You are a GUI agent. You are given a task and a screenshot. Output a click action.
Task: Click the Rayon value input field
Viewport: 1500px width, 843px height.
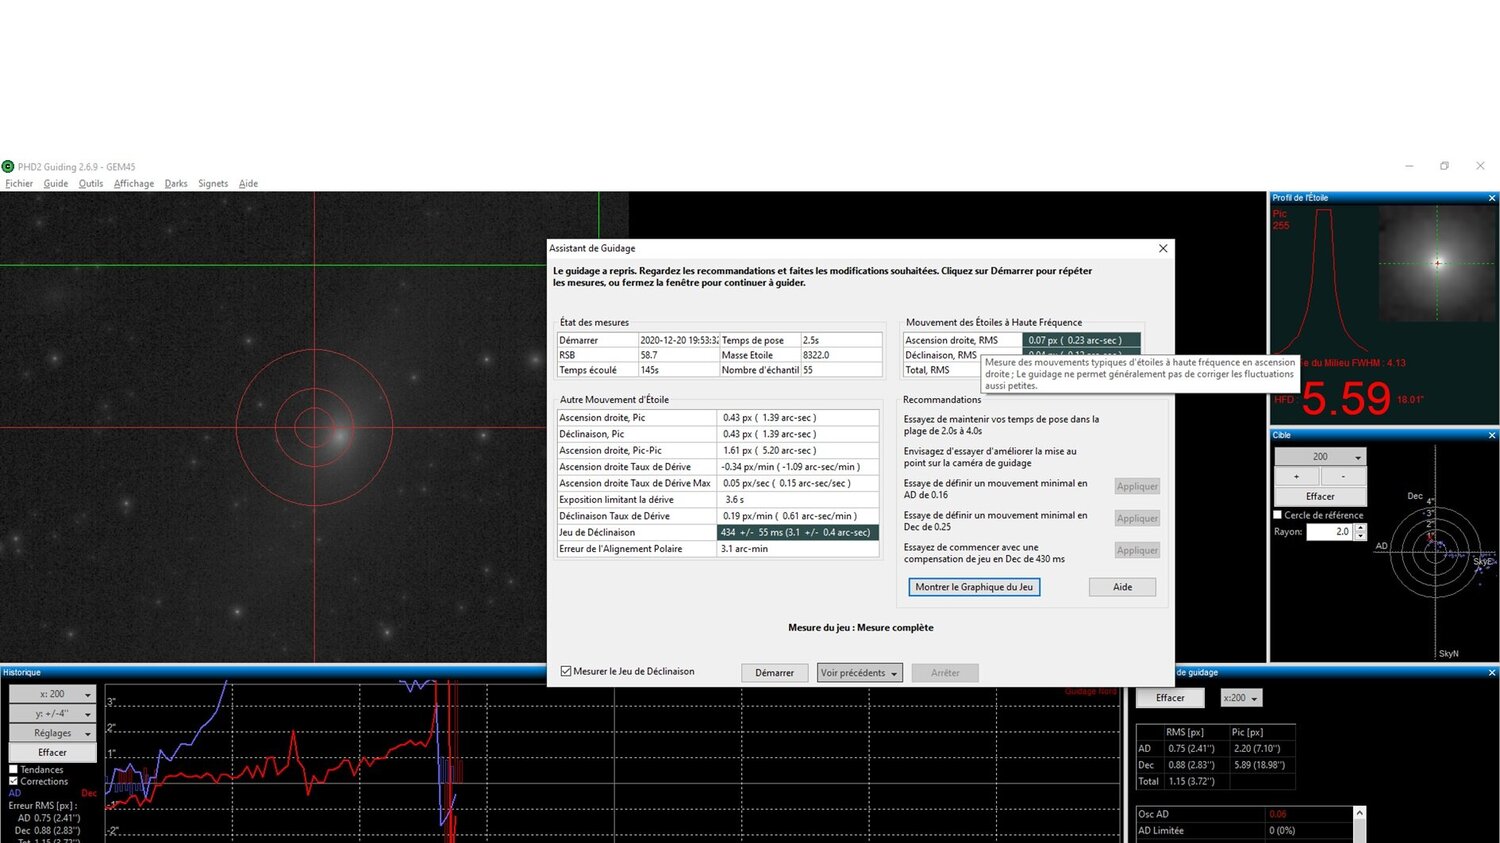tap(1328, 532)
